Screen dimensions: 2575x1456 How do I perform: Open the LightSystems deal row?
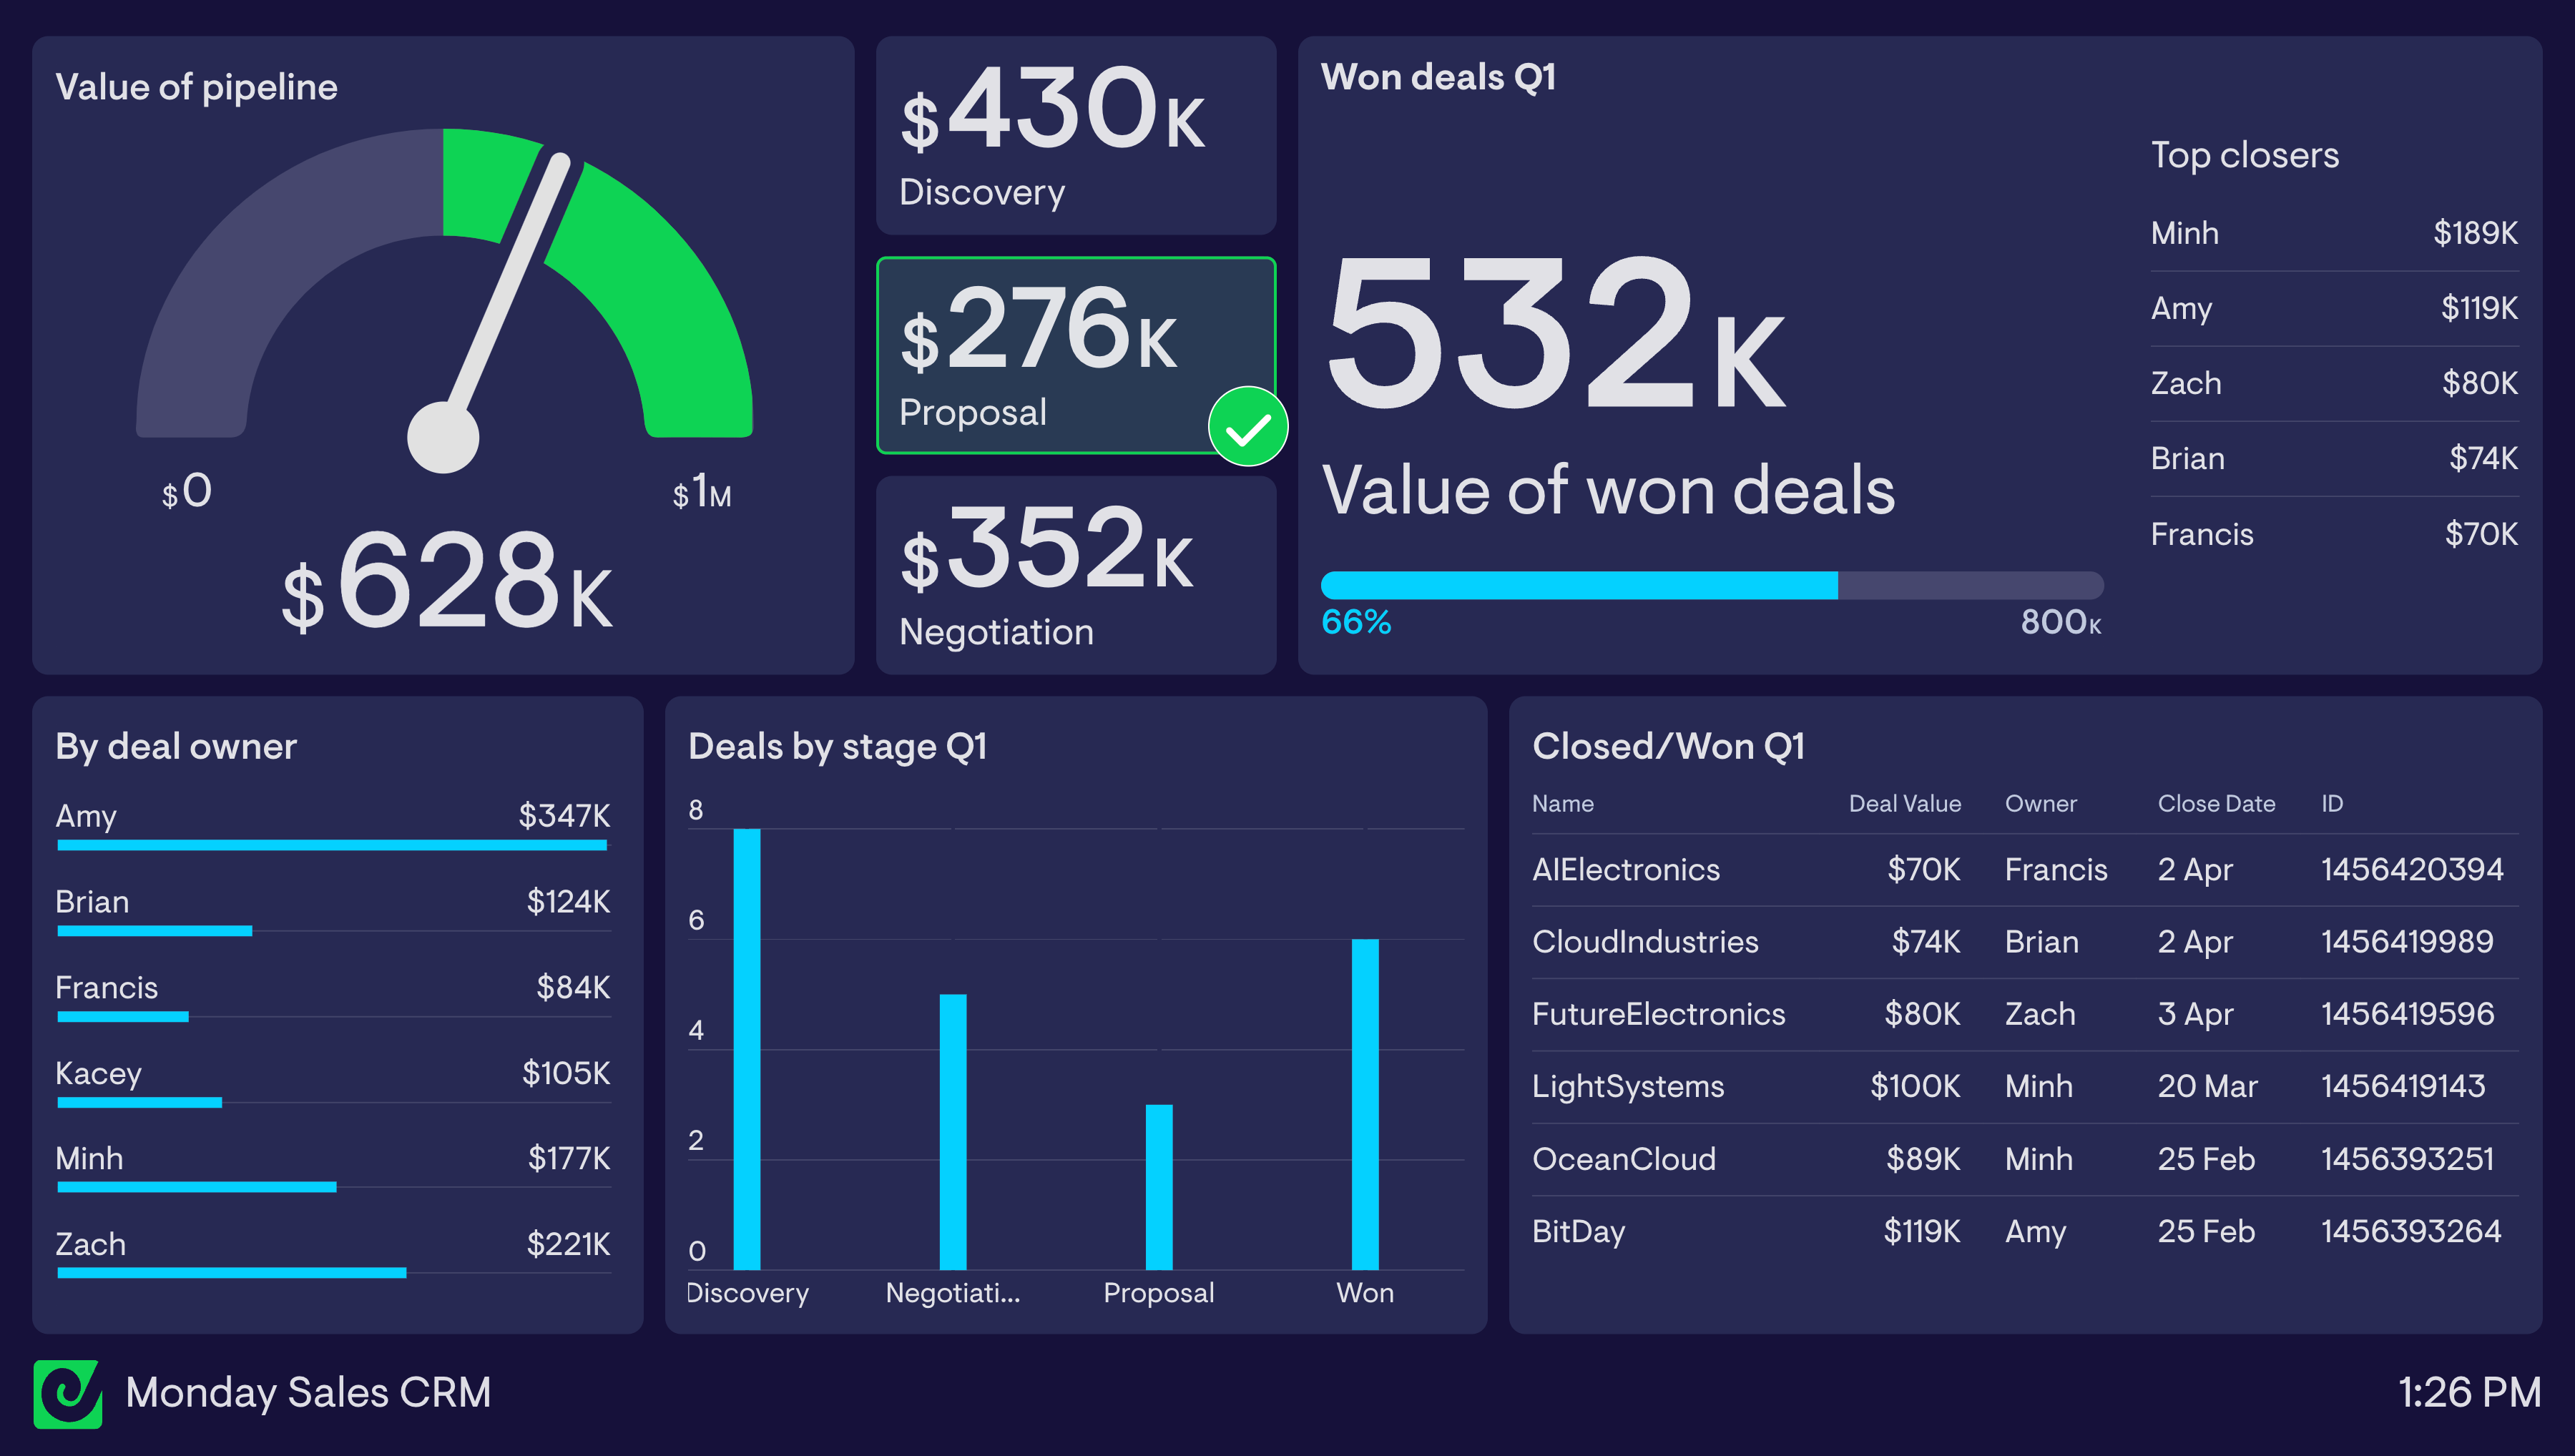[x=1627, y=1087]
